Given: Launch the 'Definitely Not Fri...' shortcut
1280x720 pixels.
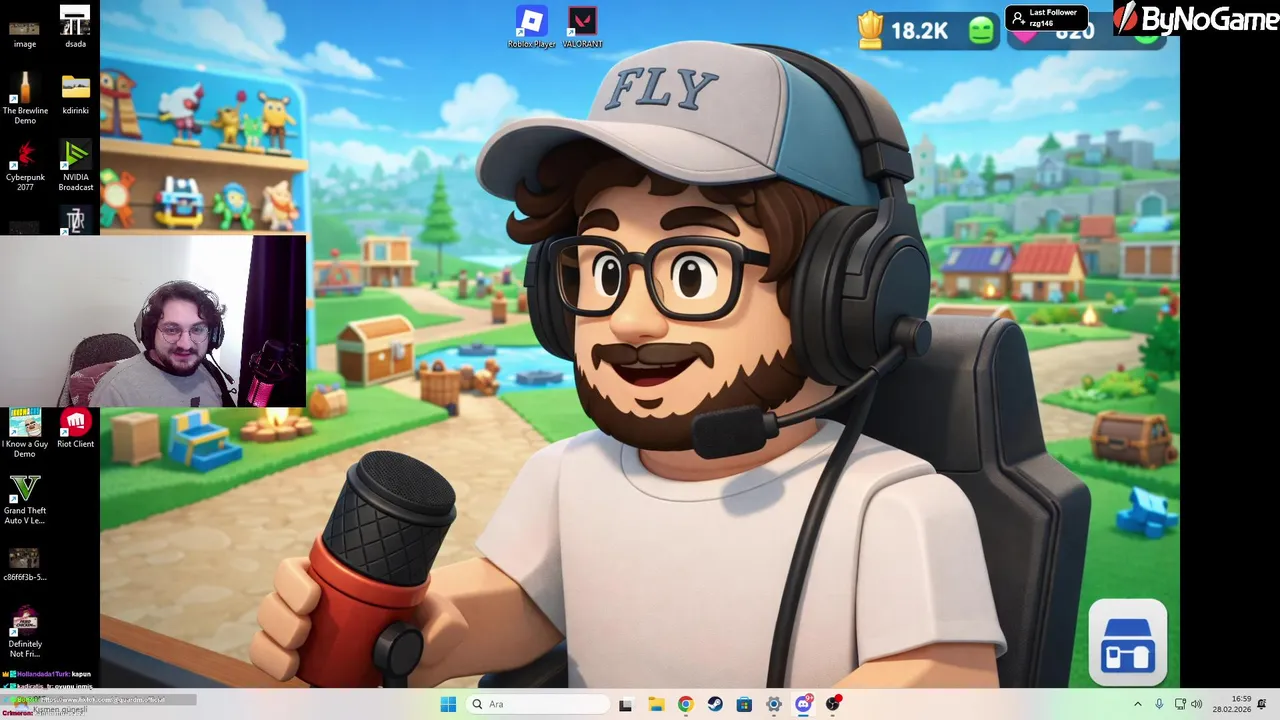Looking at the screenshot, I should coord(25,632).
